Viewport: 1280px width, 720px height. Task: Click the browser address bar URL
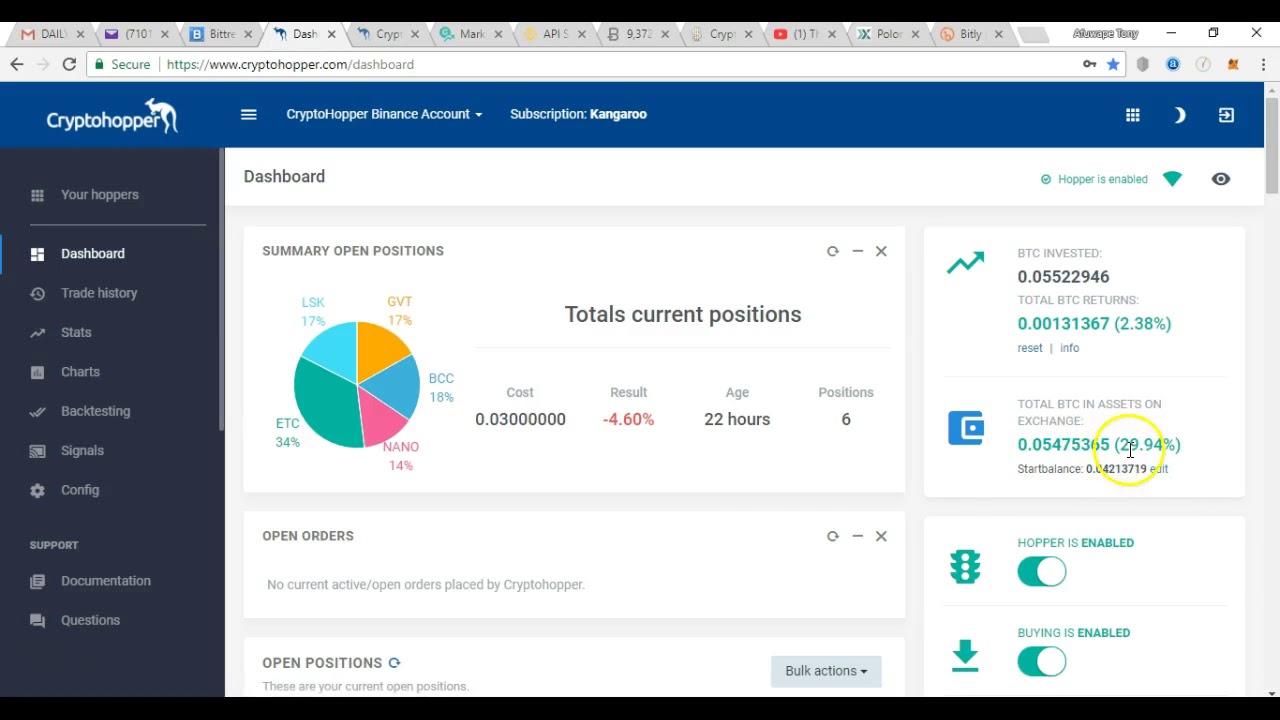[290, 64]
